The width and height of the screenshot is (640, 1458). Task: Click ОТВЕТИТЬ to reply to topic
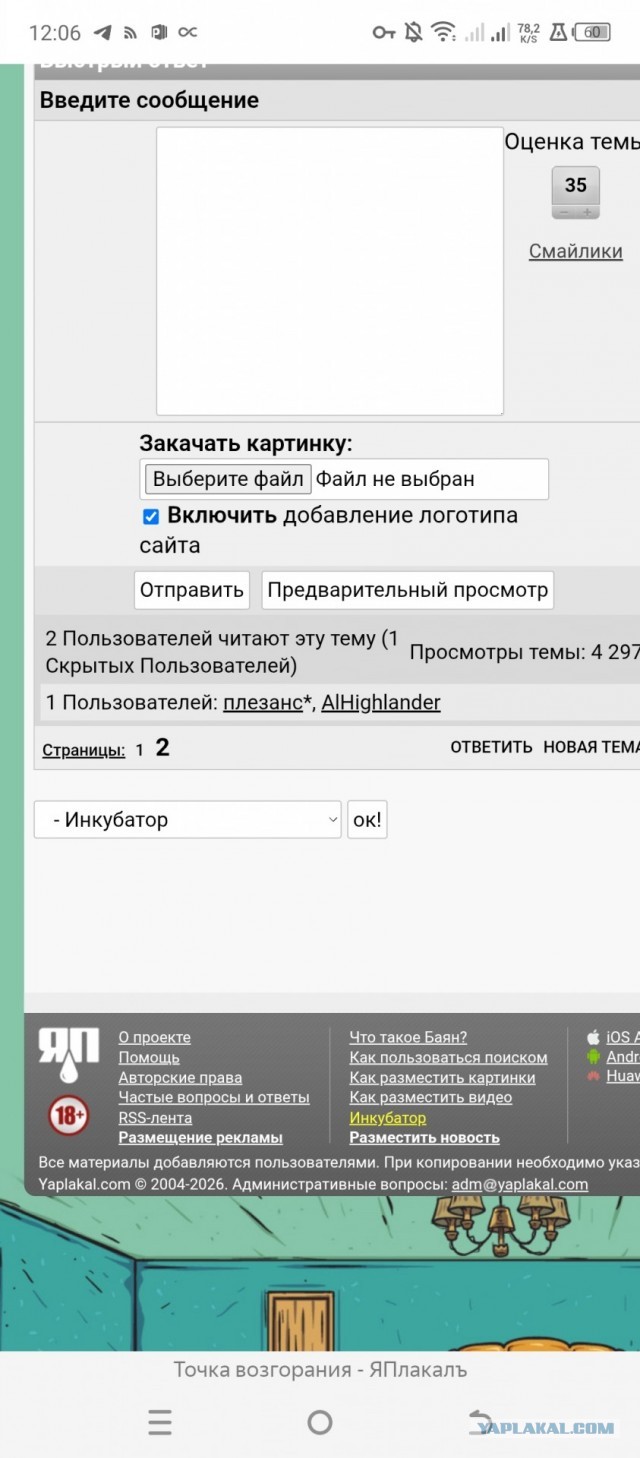[491, 747]
